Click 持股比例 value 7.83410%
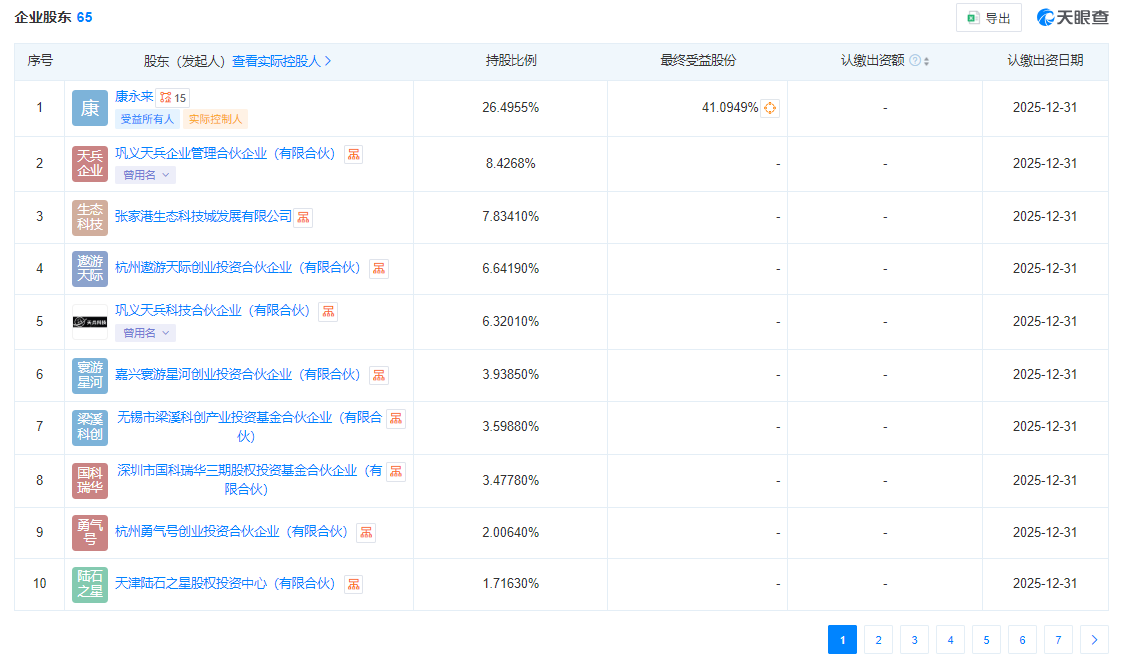This screenshot has height=664, width=1123. click(x=510, y=216)
